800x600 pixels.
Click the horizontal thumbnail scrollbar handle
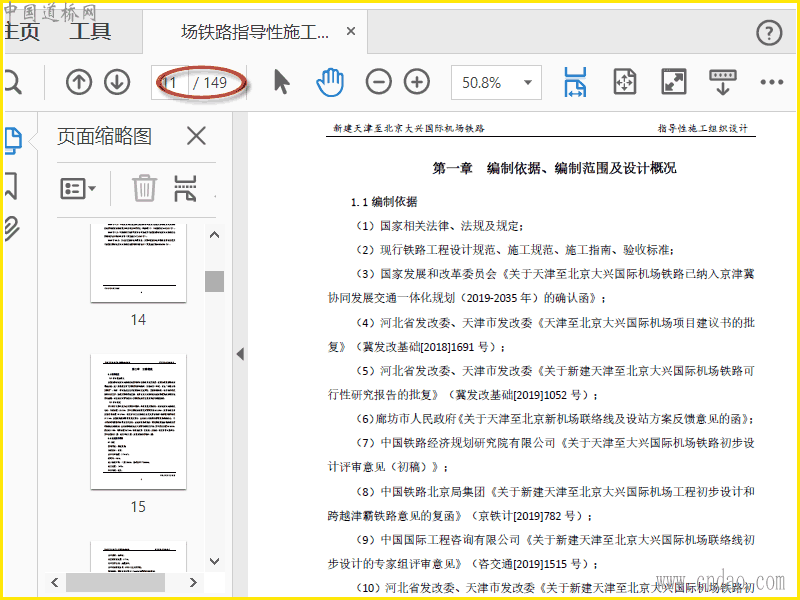(115, 582)
